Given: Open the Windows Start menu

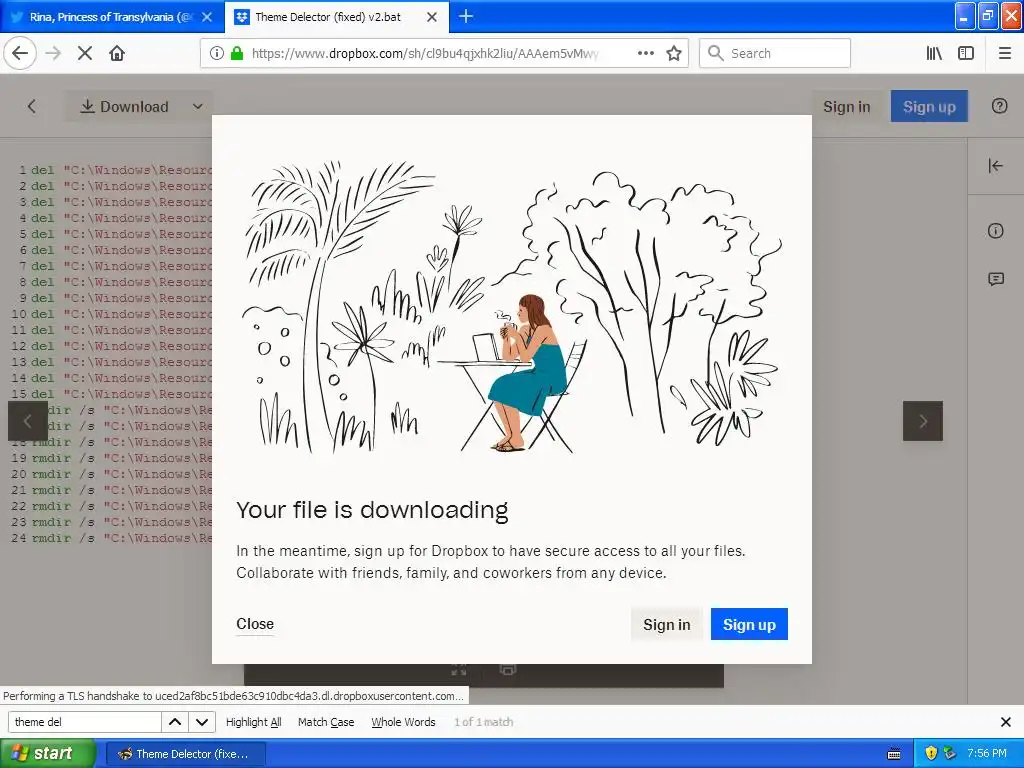Looking at the screenshot, I should tap(48, 754).
